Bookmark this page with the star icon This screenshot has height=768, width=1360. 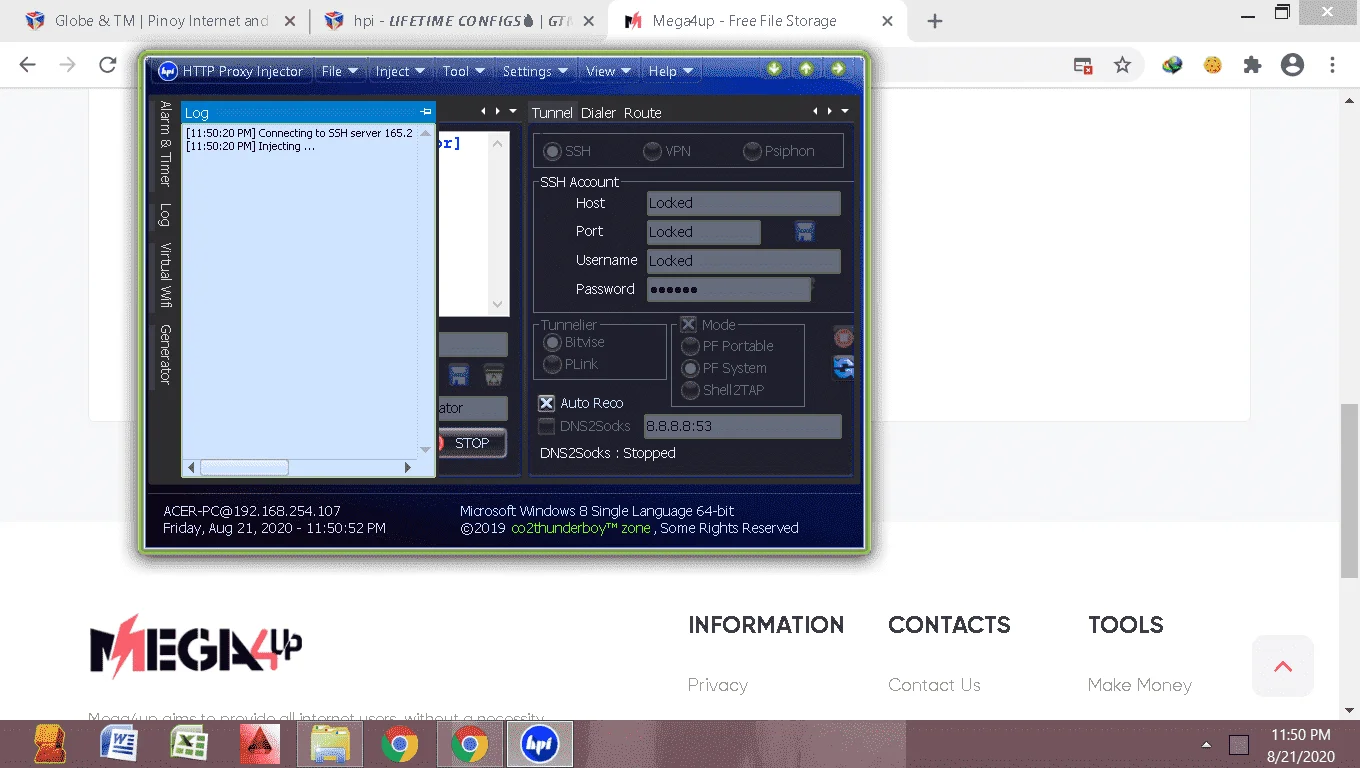point(1122,65)
